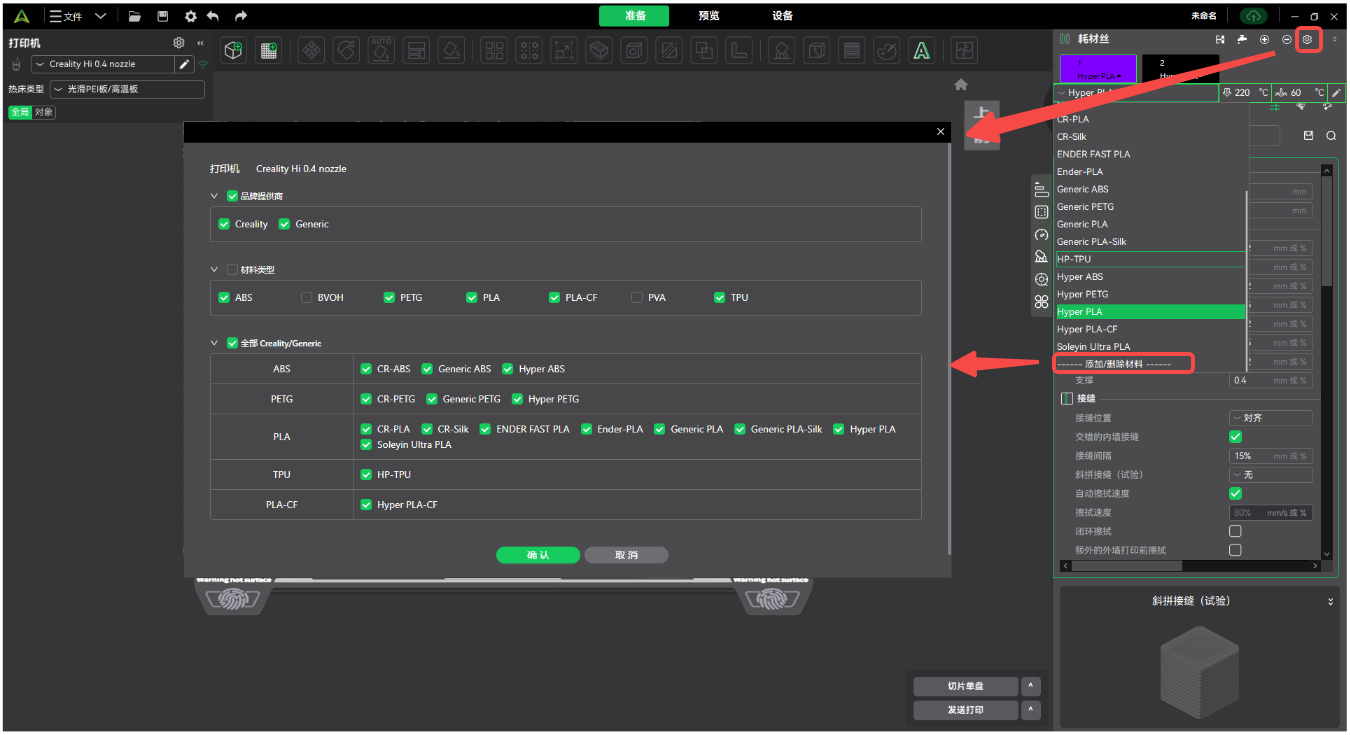Switch to the 设备 tab
This screenshot has height=735, width=1350.
(x=783, y=16)
